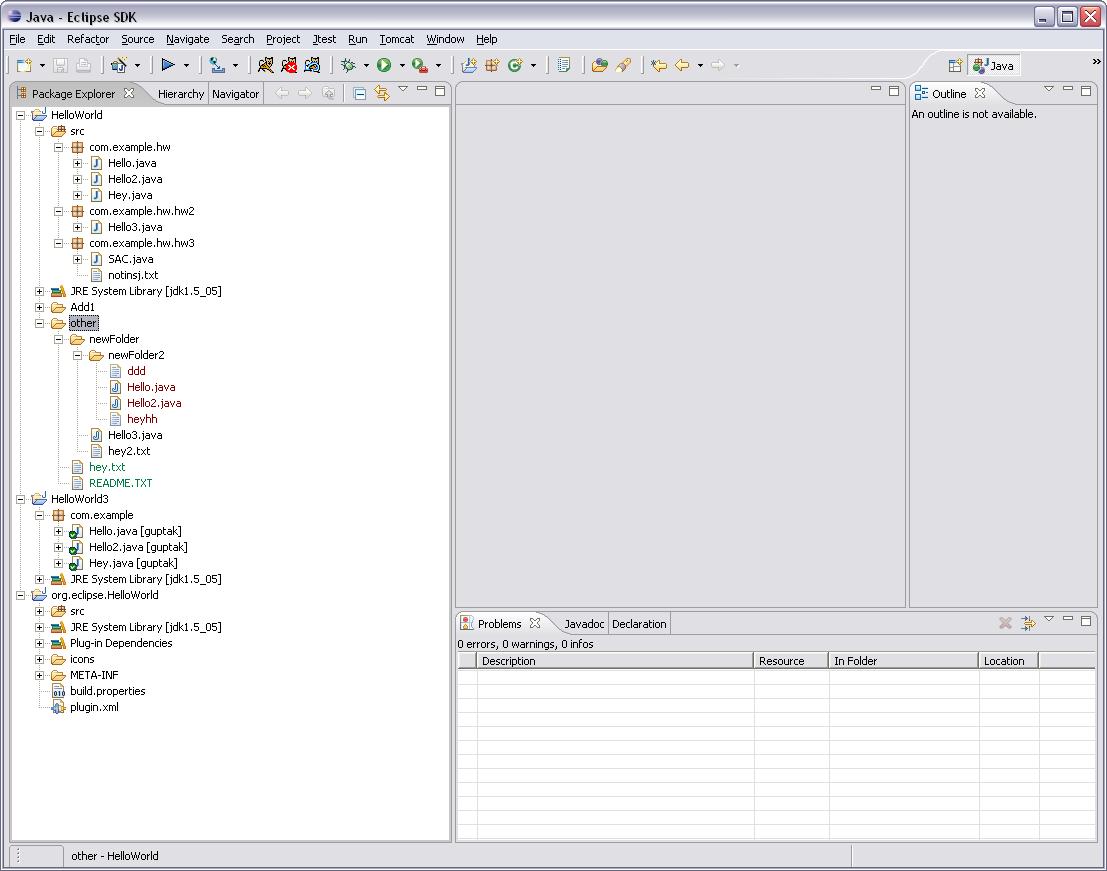The image size is (1107, 871).
Task: Sort by the Resource column header
Action: pyautogui.click(x=791, y=661)
